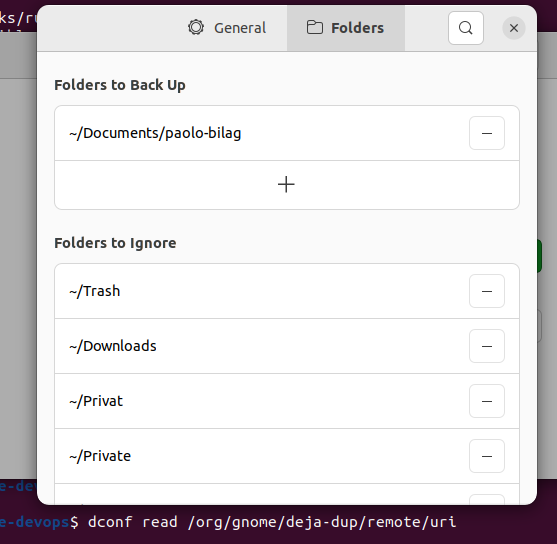Select the Folders tab
The width and height of the screenshot is (557, 544).
pyautogui.click(x=346, y=28)
